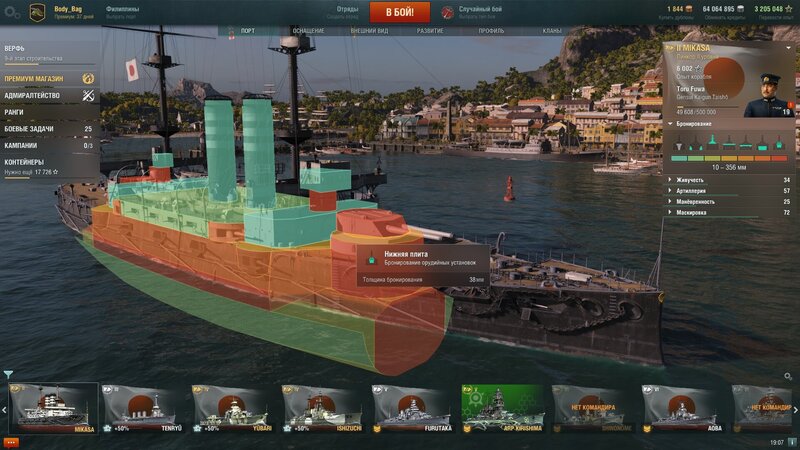Select the second armor layout icon

click(x=695, y=143)
